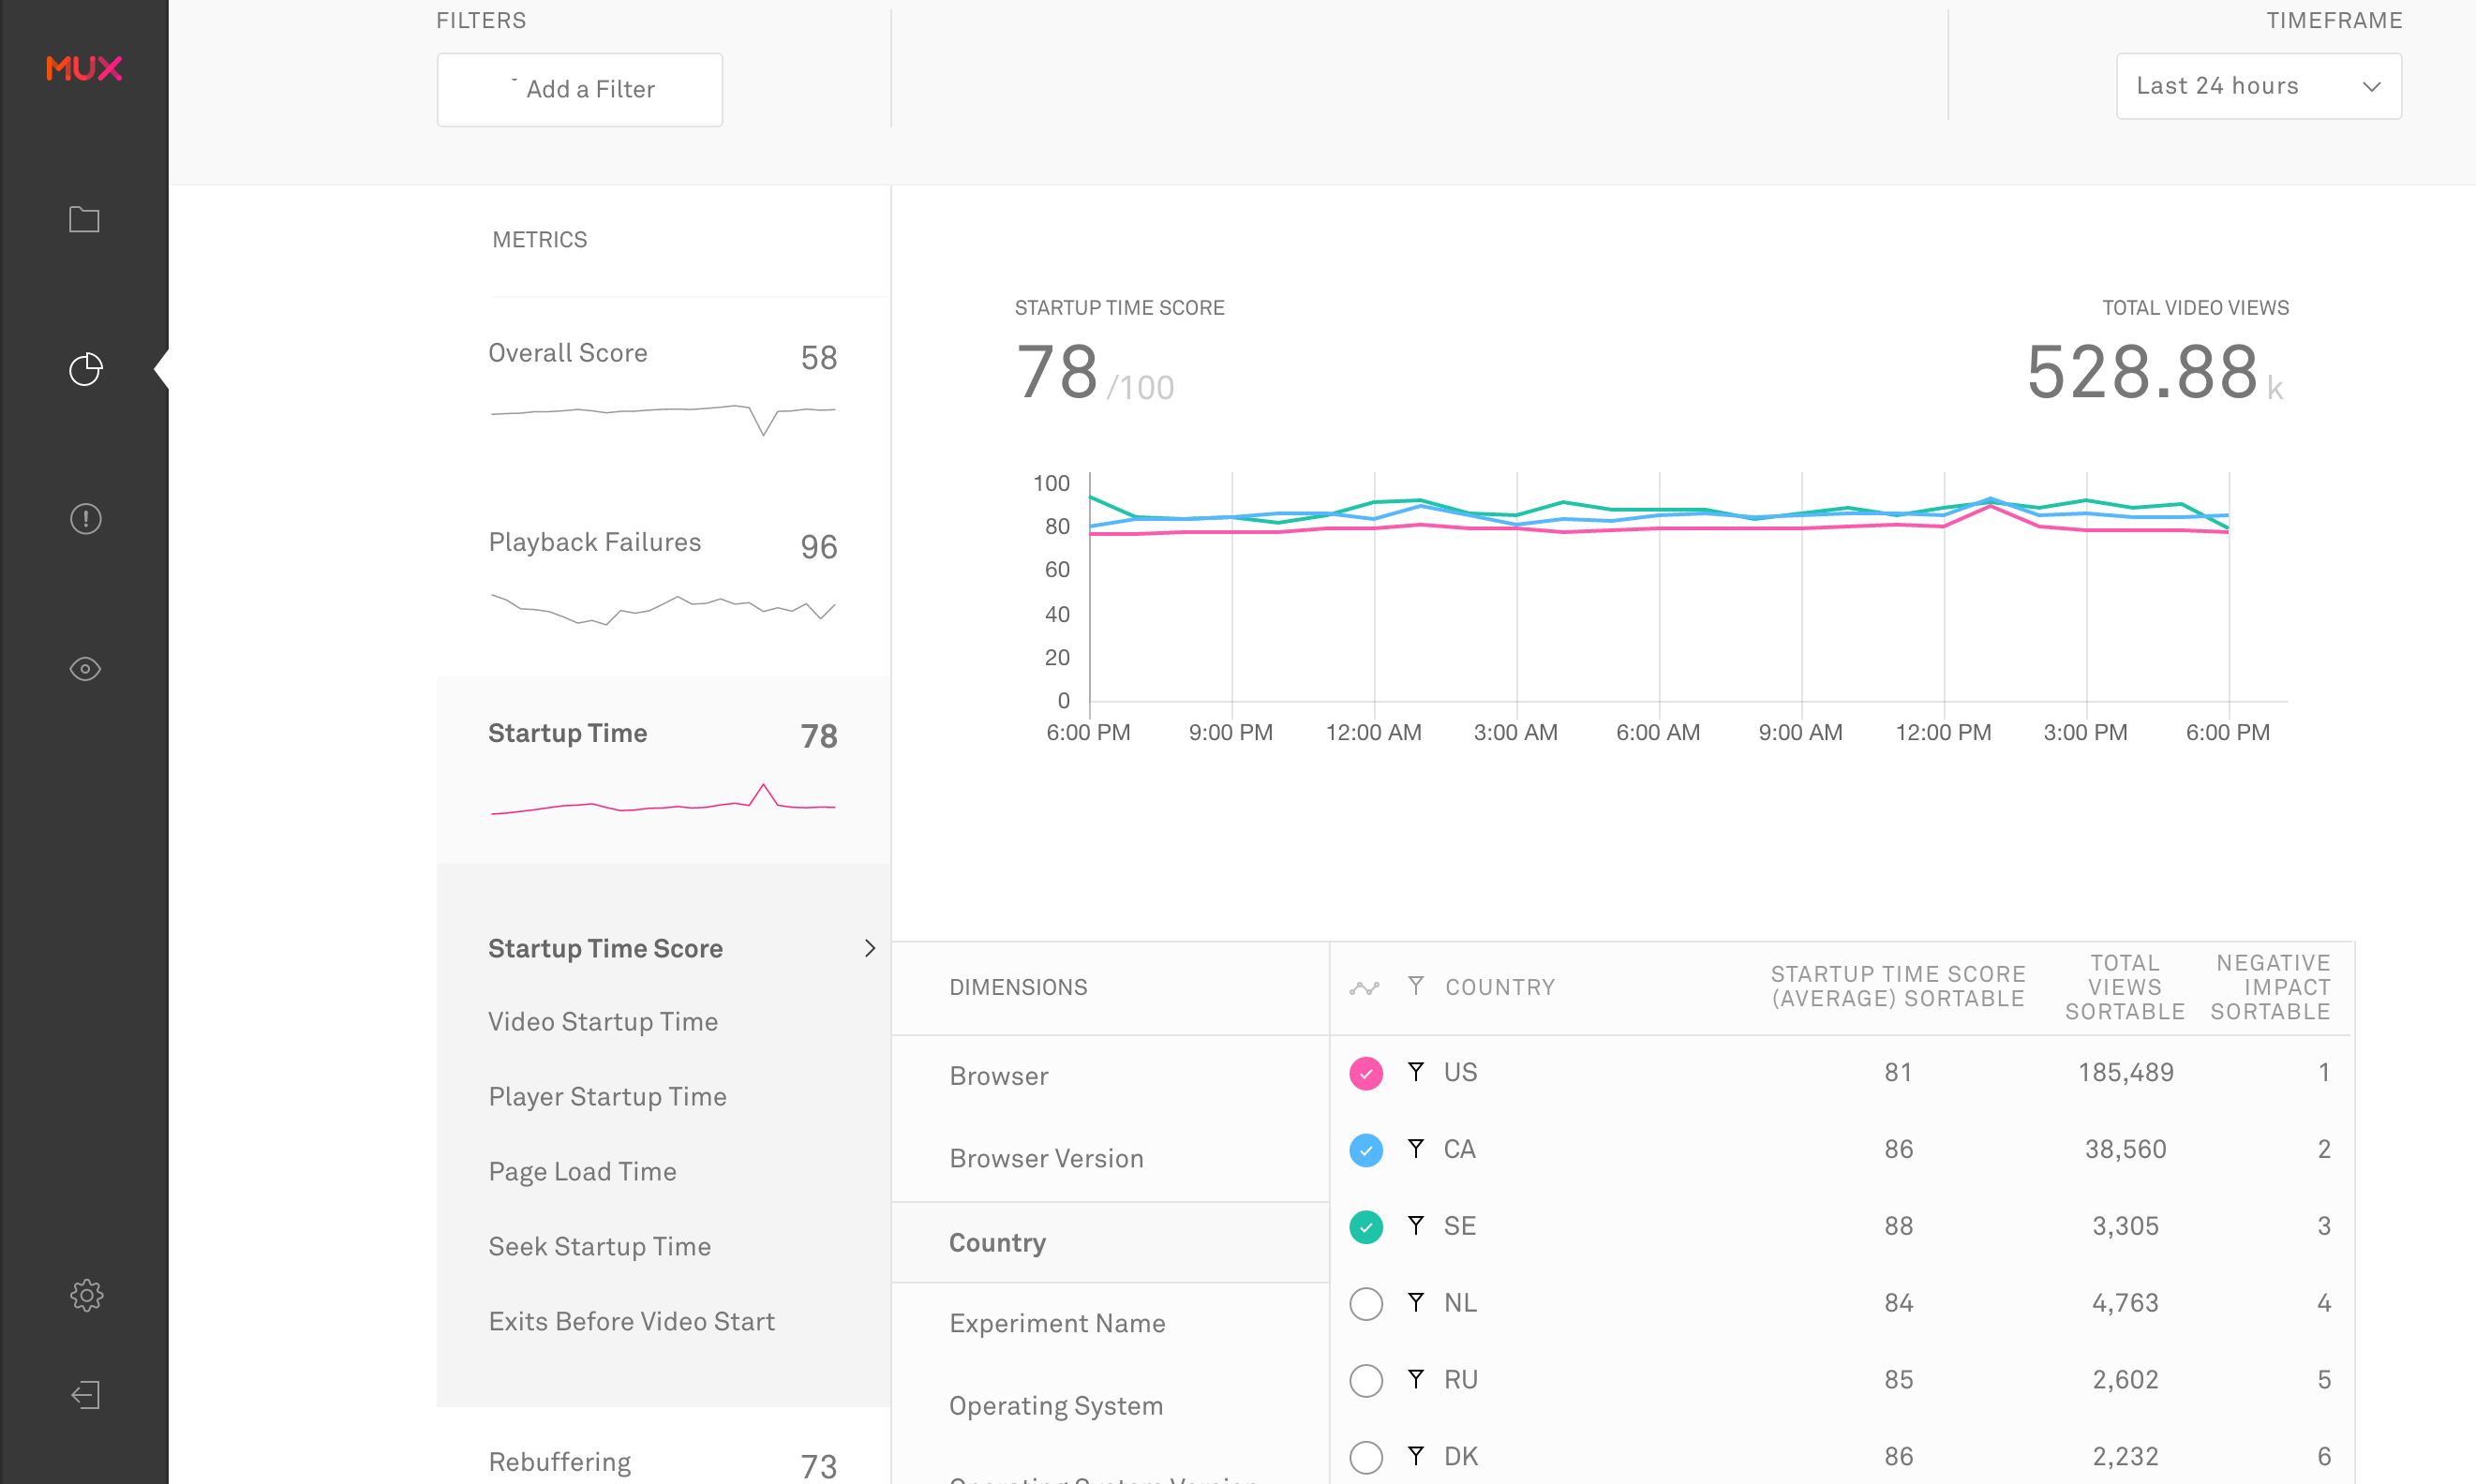Screen dimensions: 2476x1484
Task: Open the folder icon in sidebar
Action: 84,219
